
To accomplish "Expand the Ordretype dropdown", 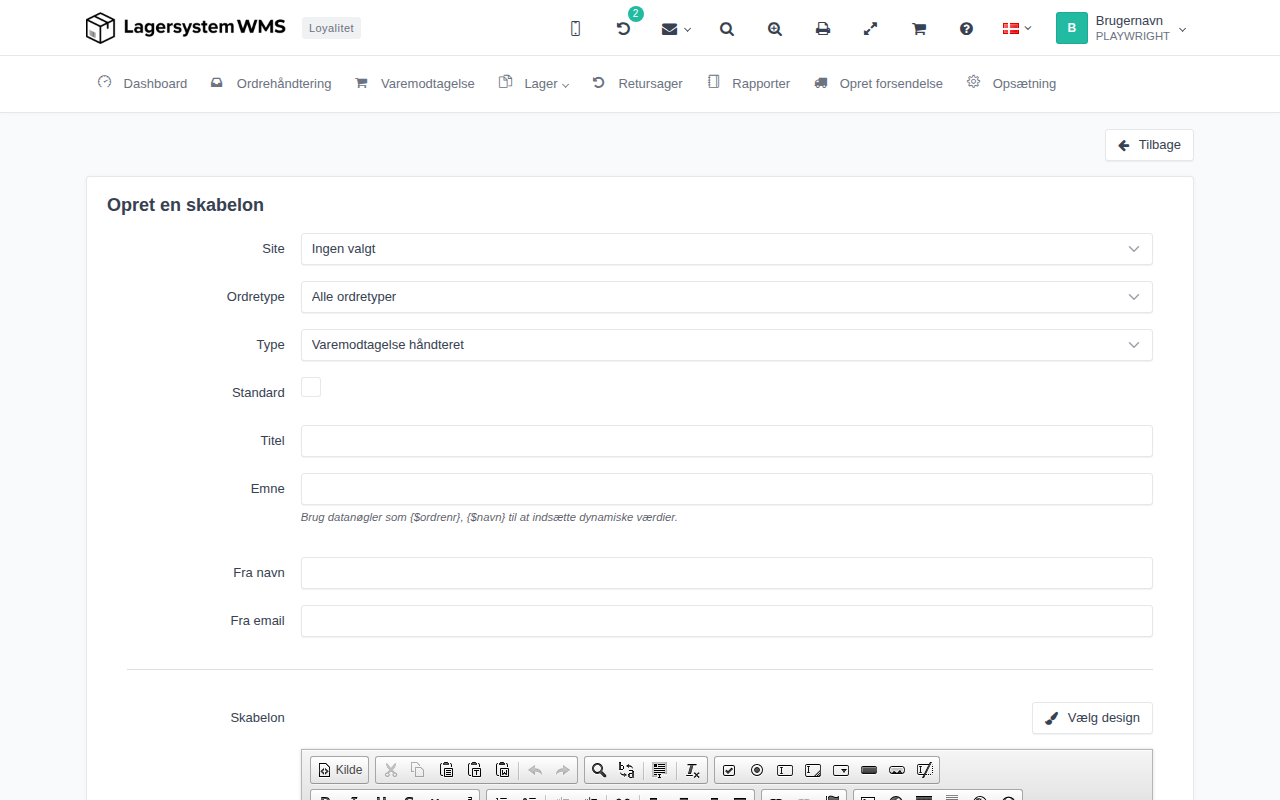I will coord(726,297).
